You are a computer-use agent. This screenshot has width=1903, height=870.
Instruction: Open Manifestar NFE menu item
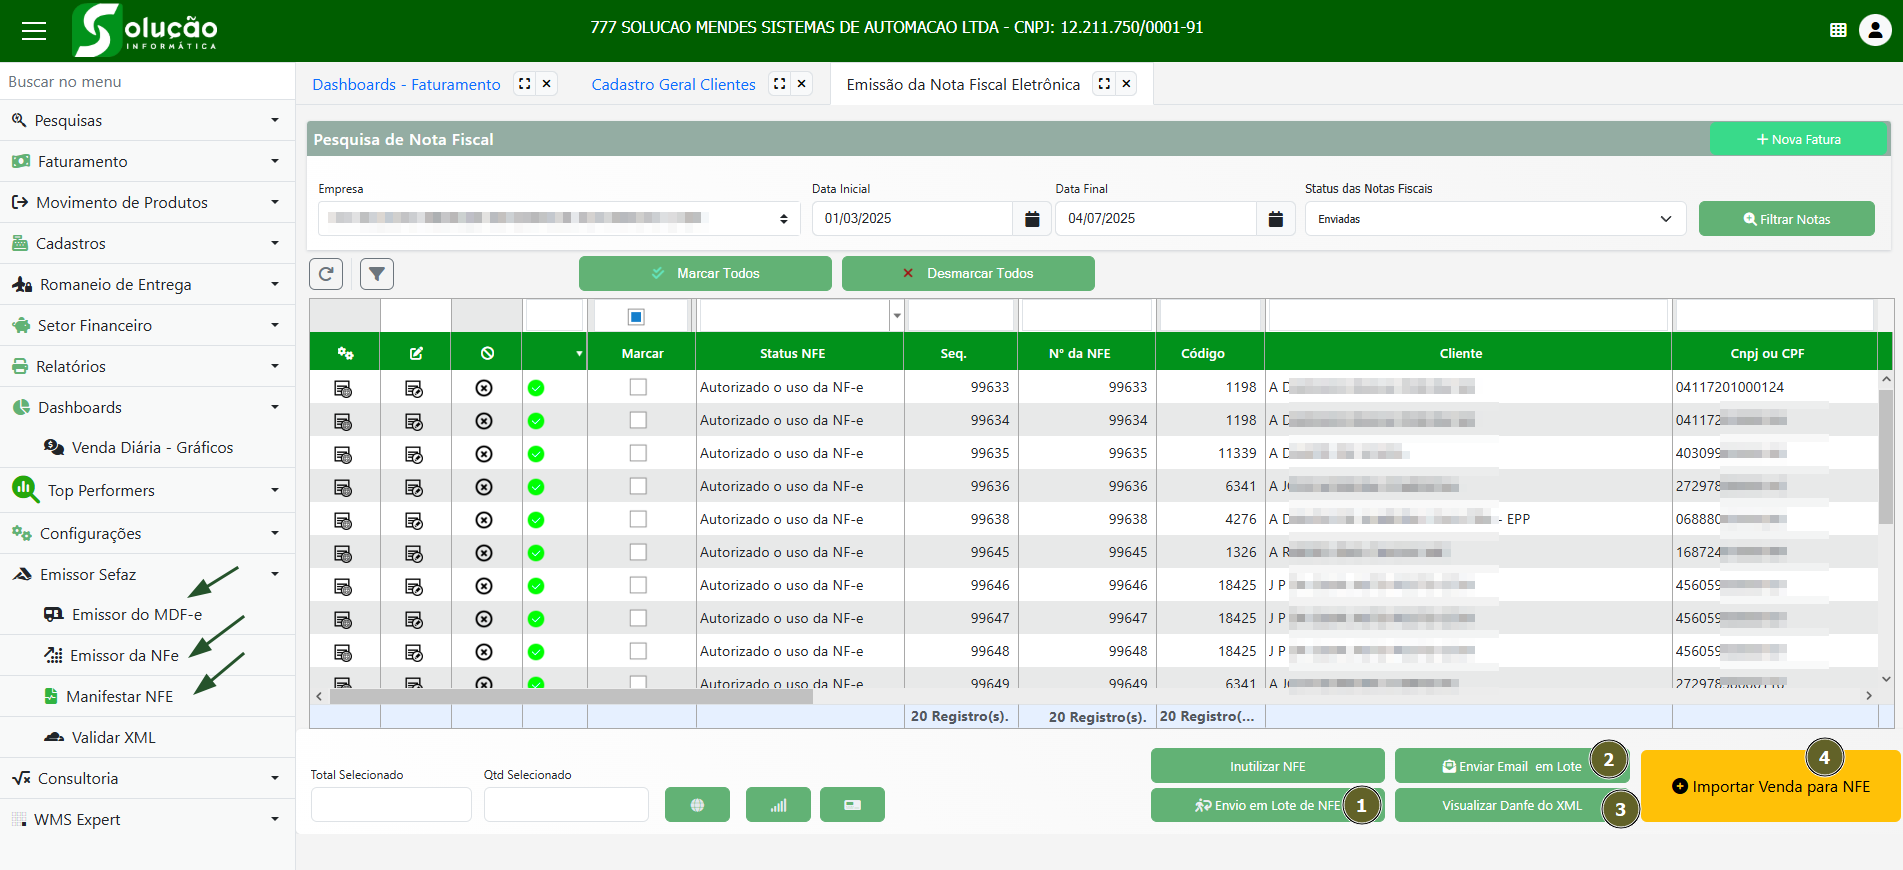coord(119,697)
